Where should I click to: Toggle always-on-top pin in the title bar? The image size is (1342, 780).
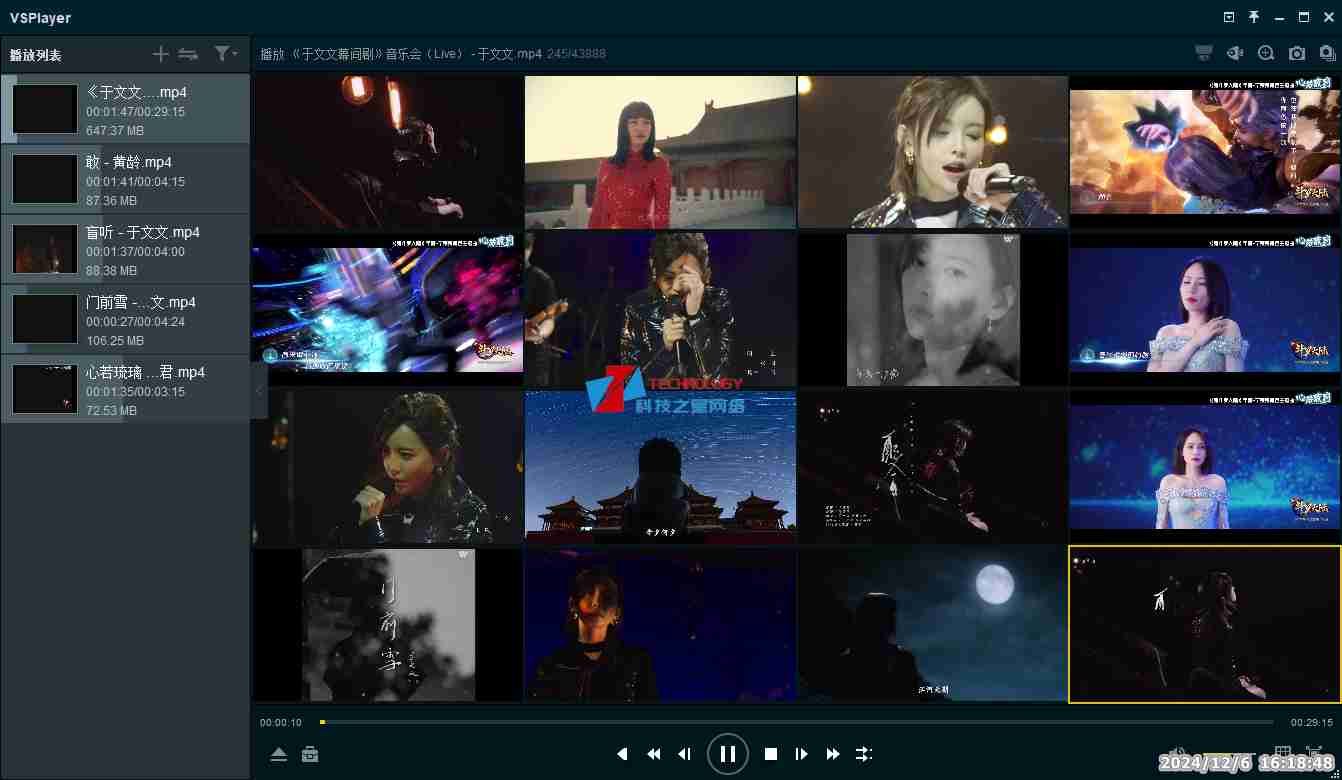pyautogui.click(x=1254, y=17)
